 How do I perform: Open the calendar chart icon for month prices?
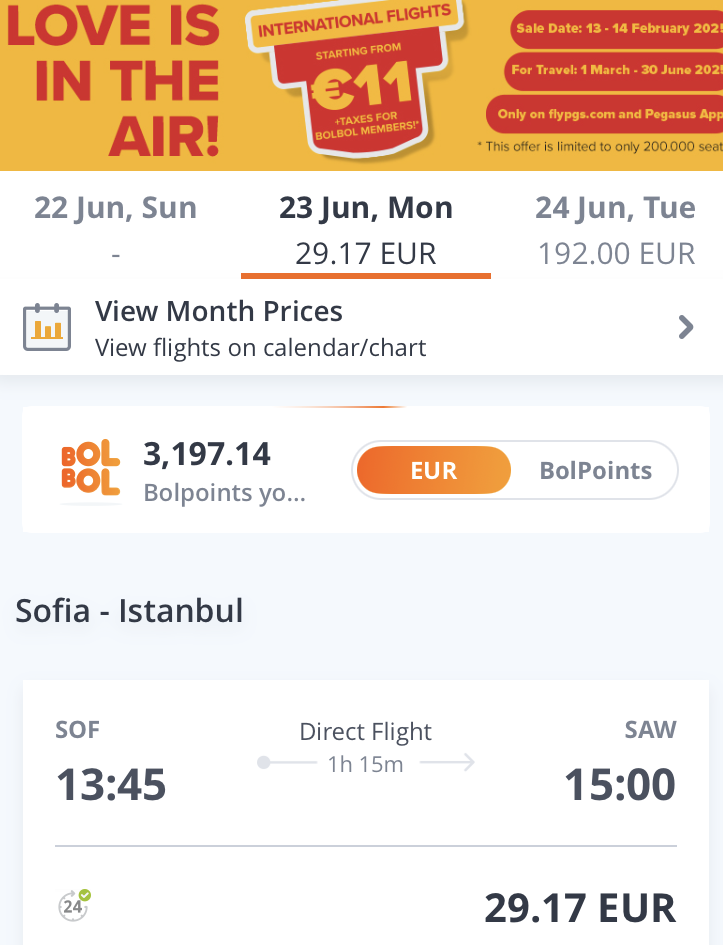[x=47, y=327]
